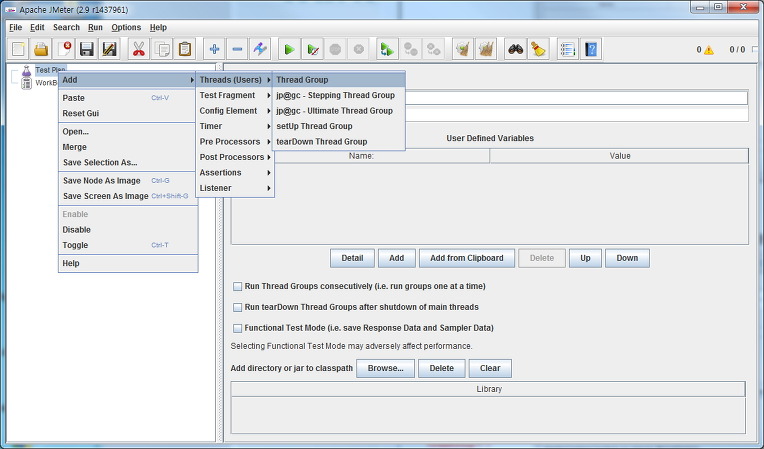
Task: Select tearDown Thread Group
Action: point(339,142)
